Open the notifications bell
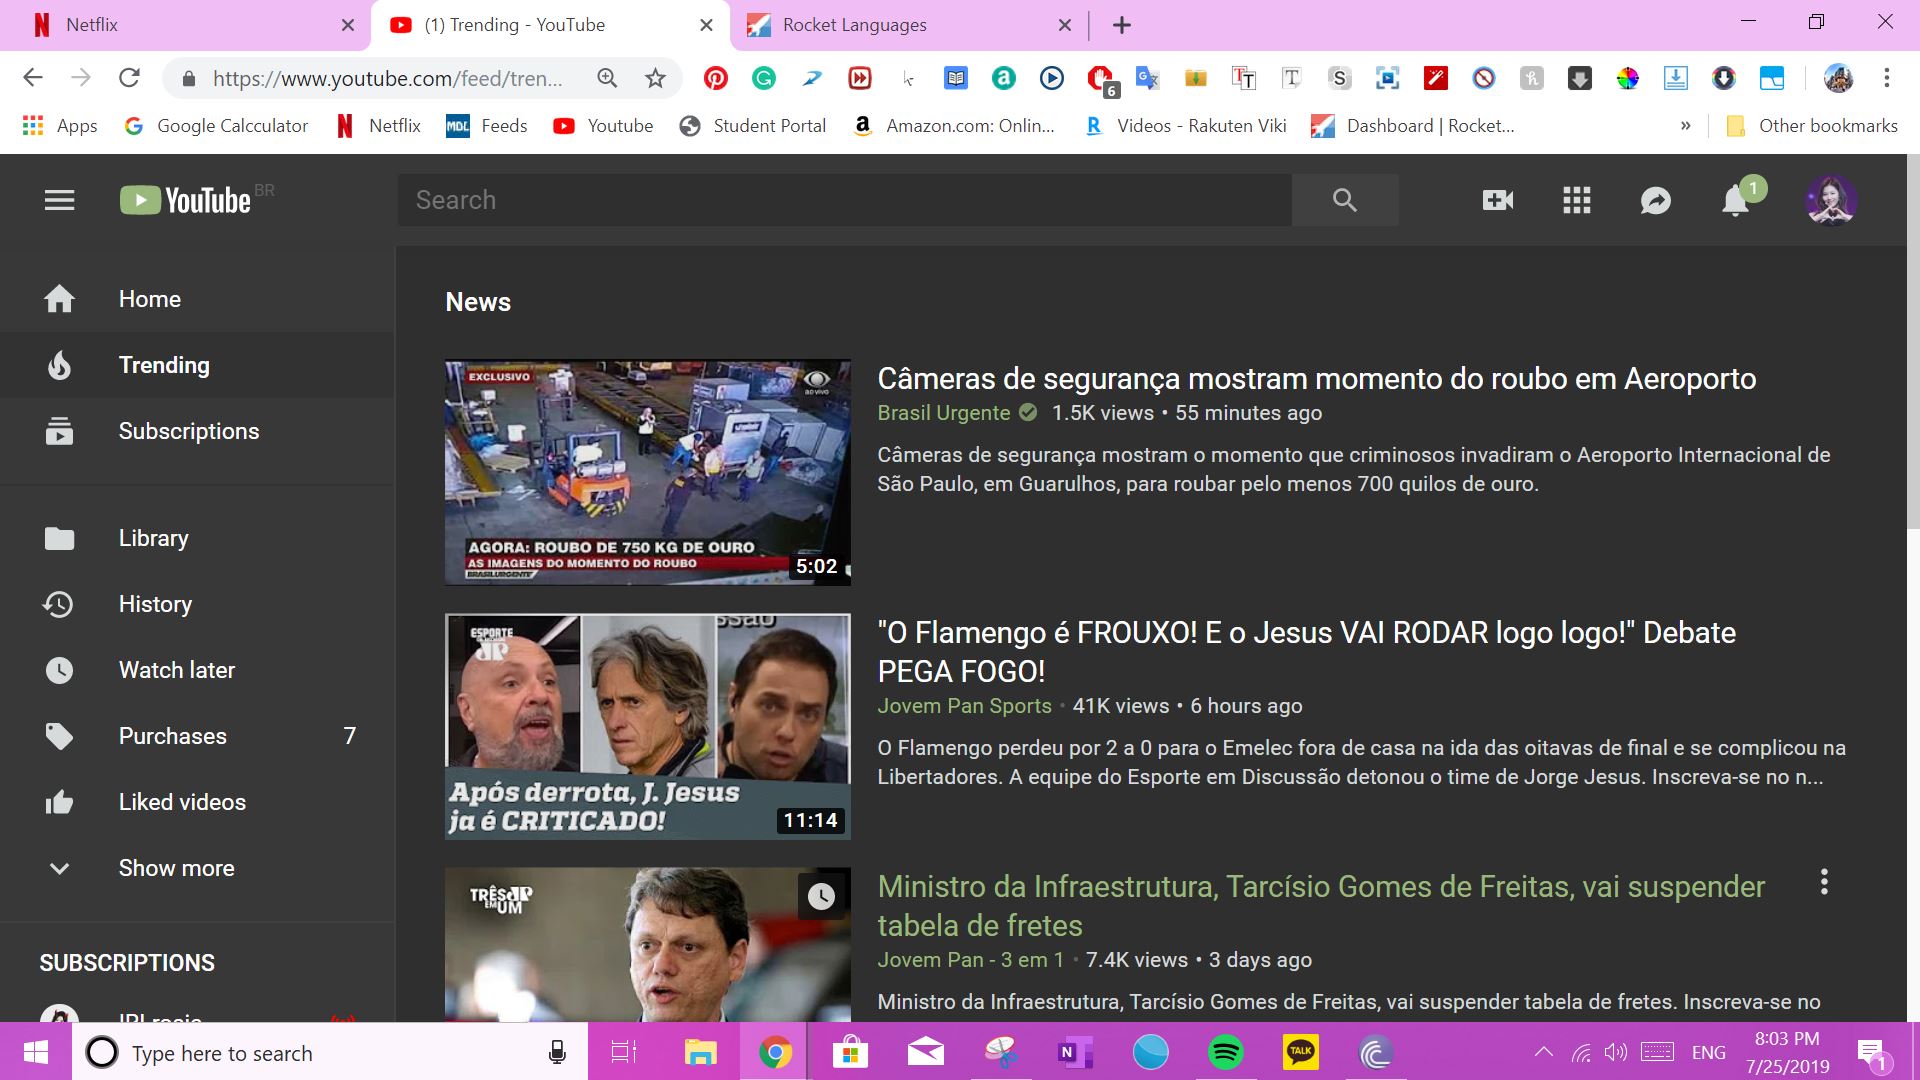 [1736, 201]
